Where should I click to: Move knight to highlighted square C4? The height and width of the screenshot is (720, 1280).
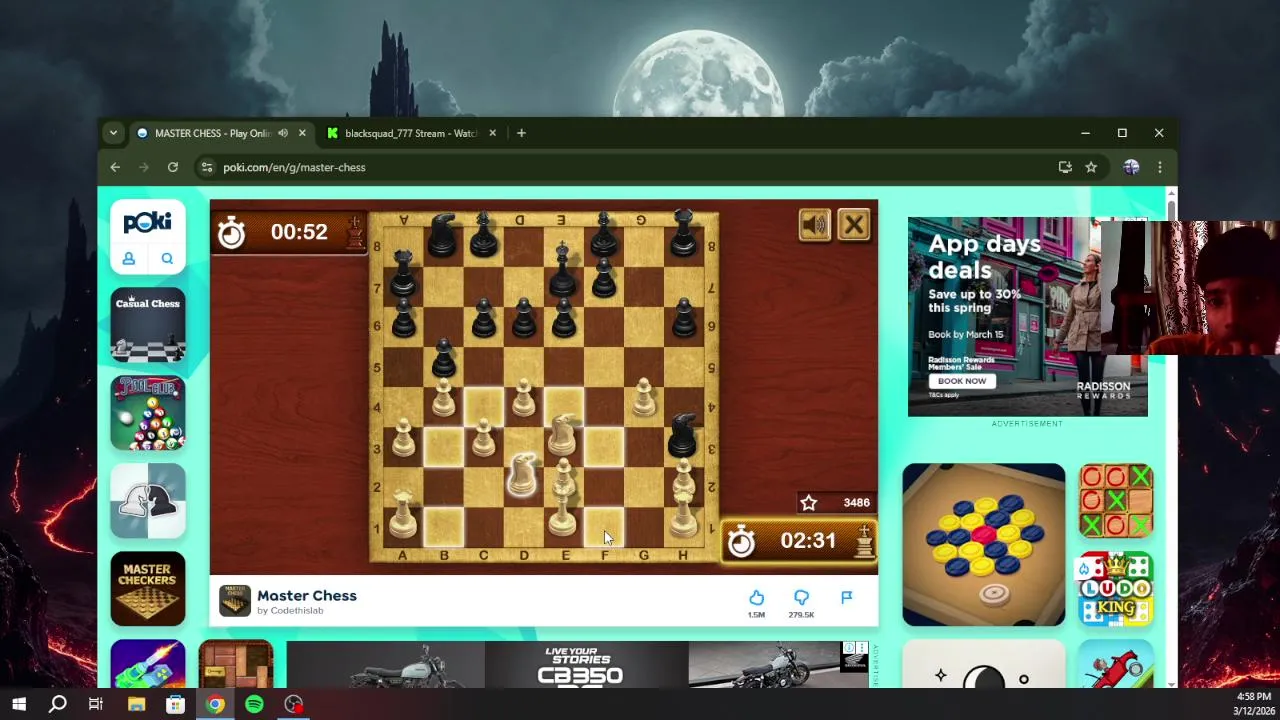pyautogui.click(x=483, y=406)
